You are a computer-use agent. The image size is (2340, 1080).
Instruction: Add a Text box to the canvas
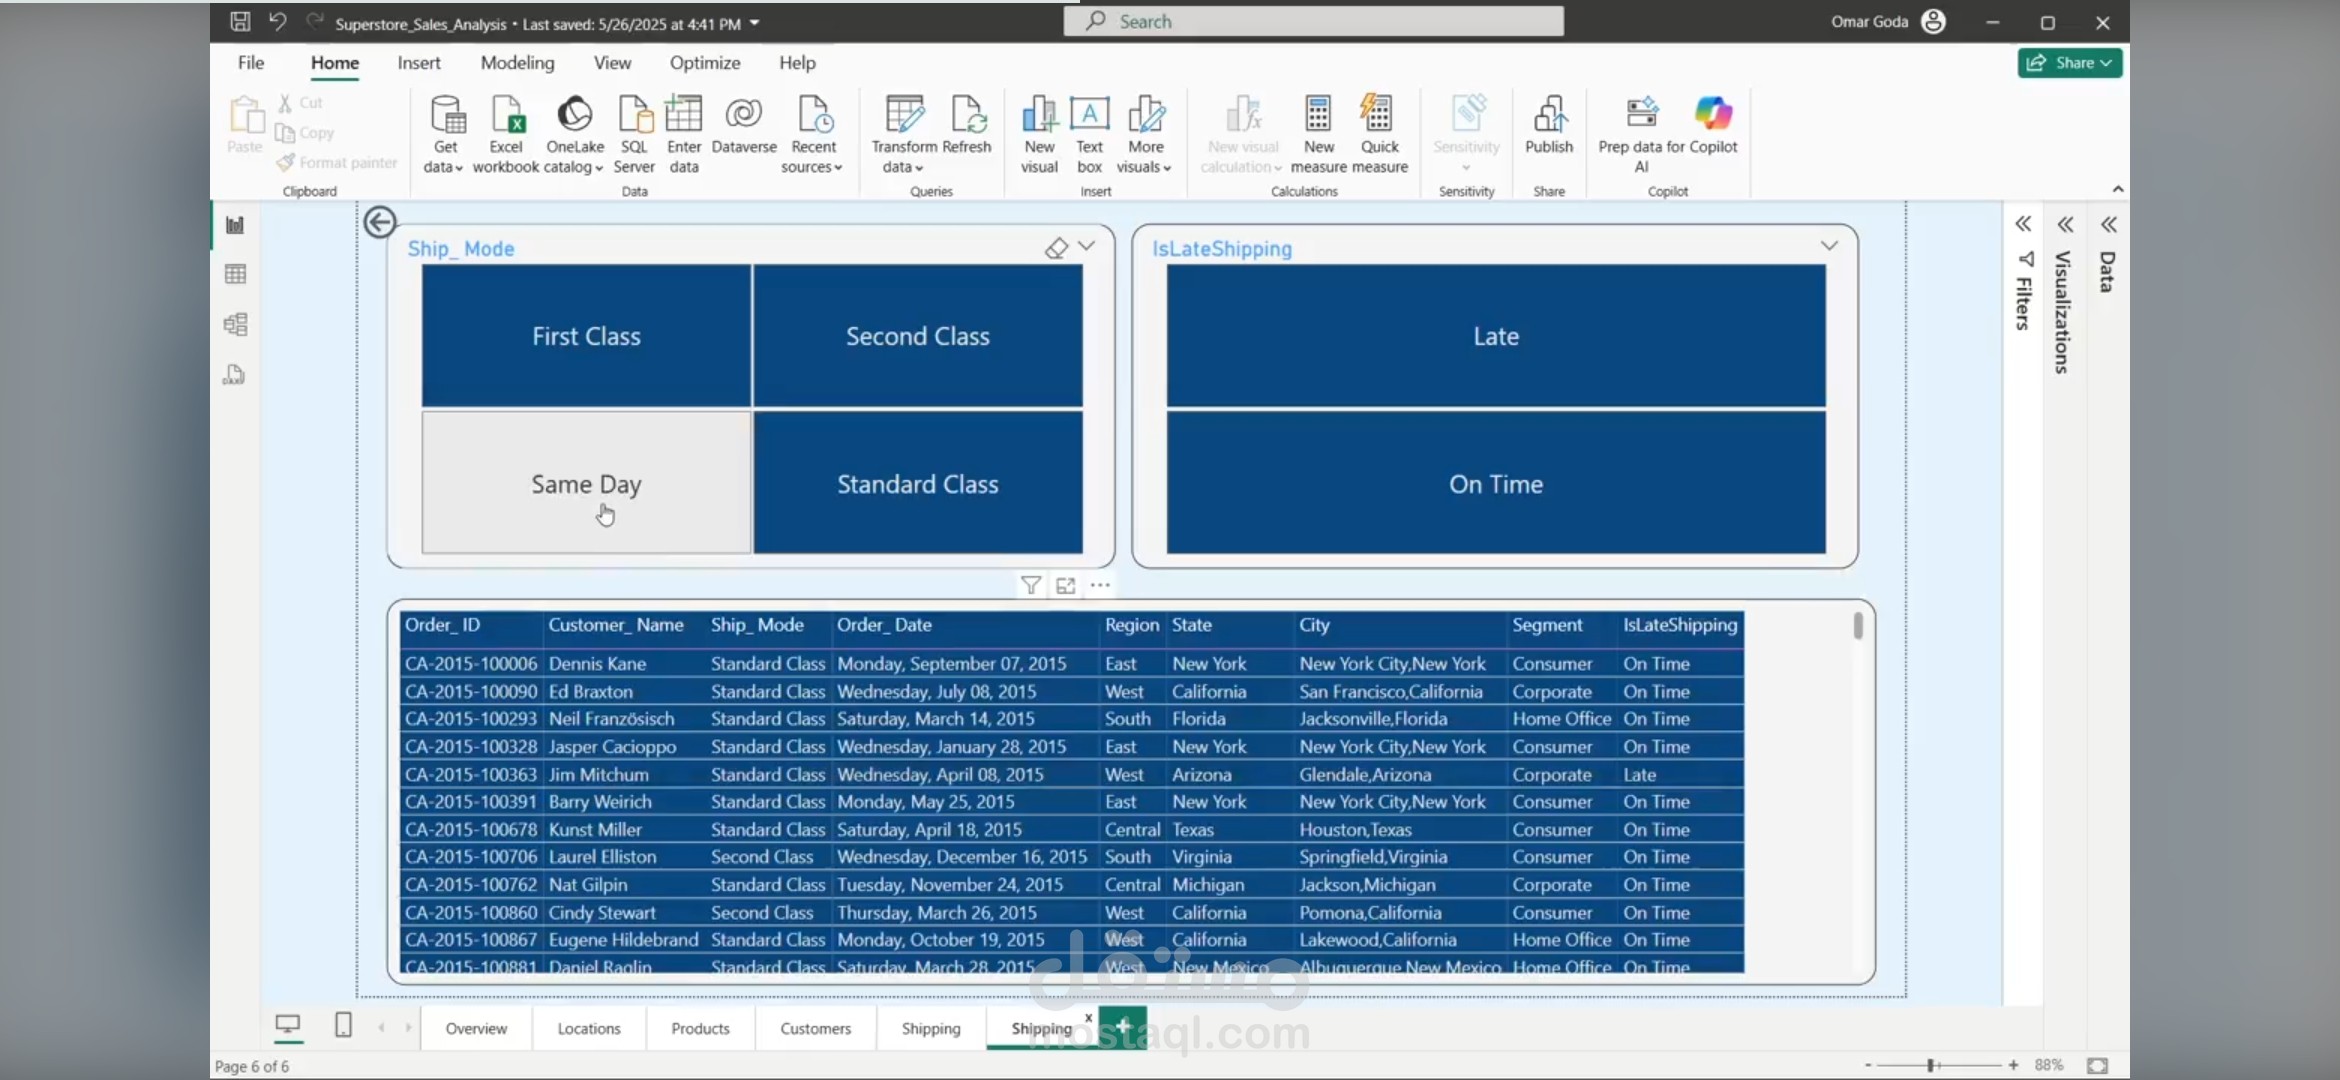point(1089,134)
